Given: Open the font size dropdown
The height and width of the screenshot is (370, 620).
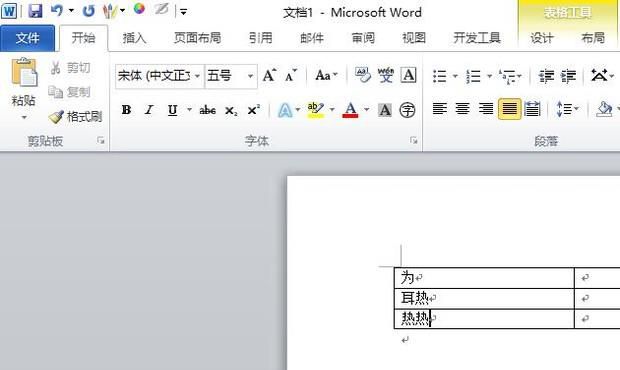Looking at the screenshot, I should 250,76.
